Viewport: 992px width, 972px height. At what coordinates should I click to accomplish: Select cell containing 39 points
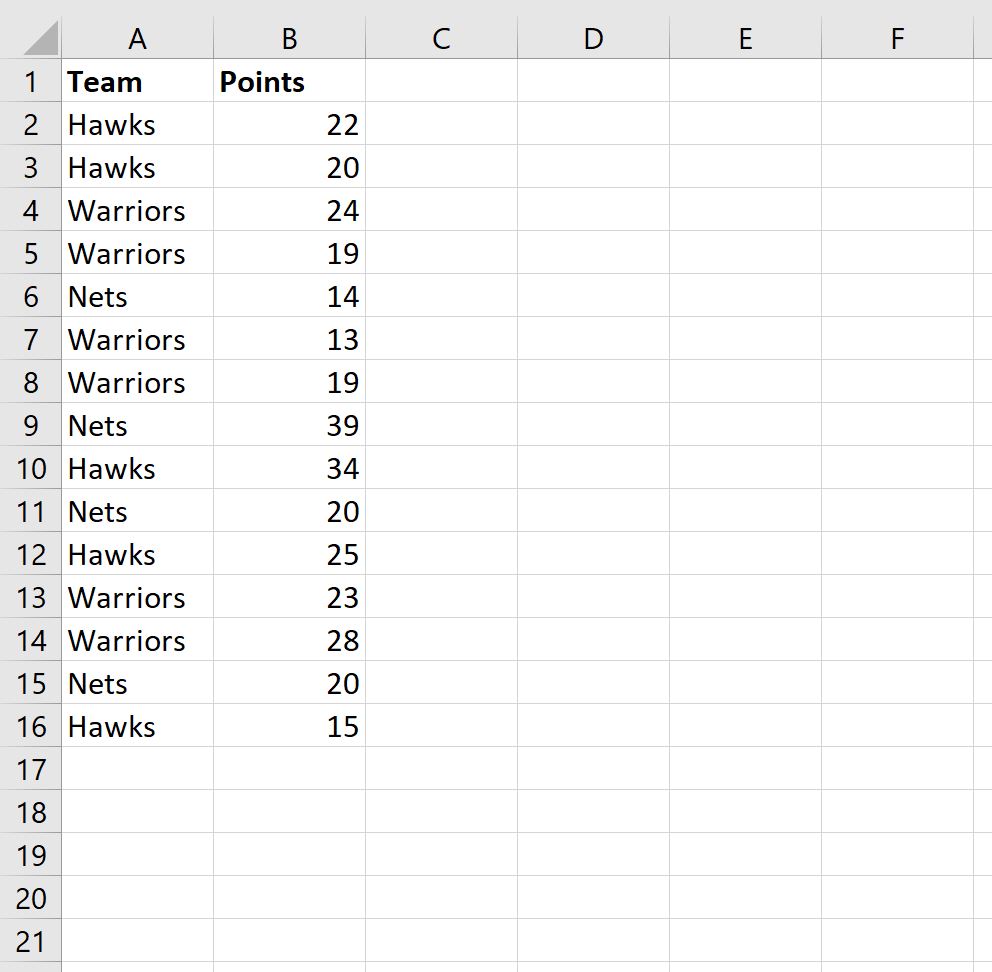click(x=289, y=425)
